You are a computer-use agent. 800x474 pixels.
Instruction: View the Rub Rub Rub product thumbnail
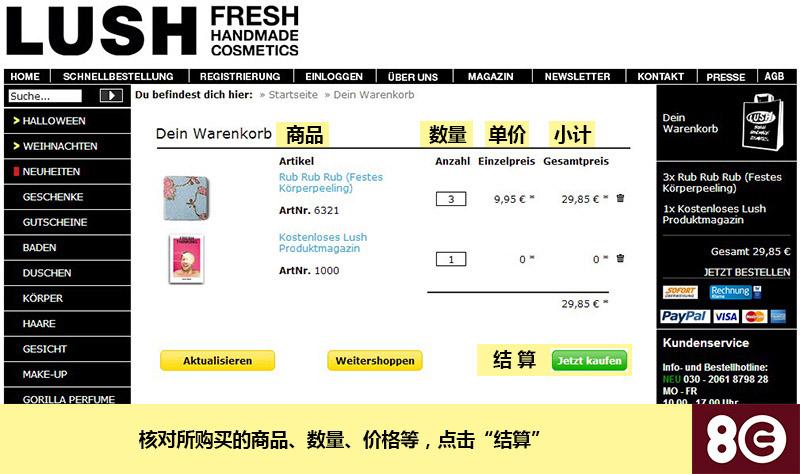[x=186, y=198]
